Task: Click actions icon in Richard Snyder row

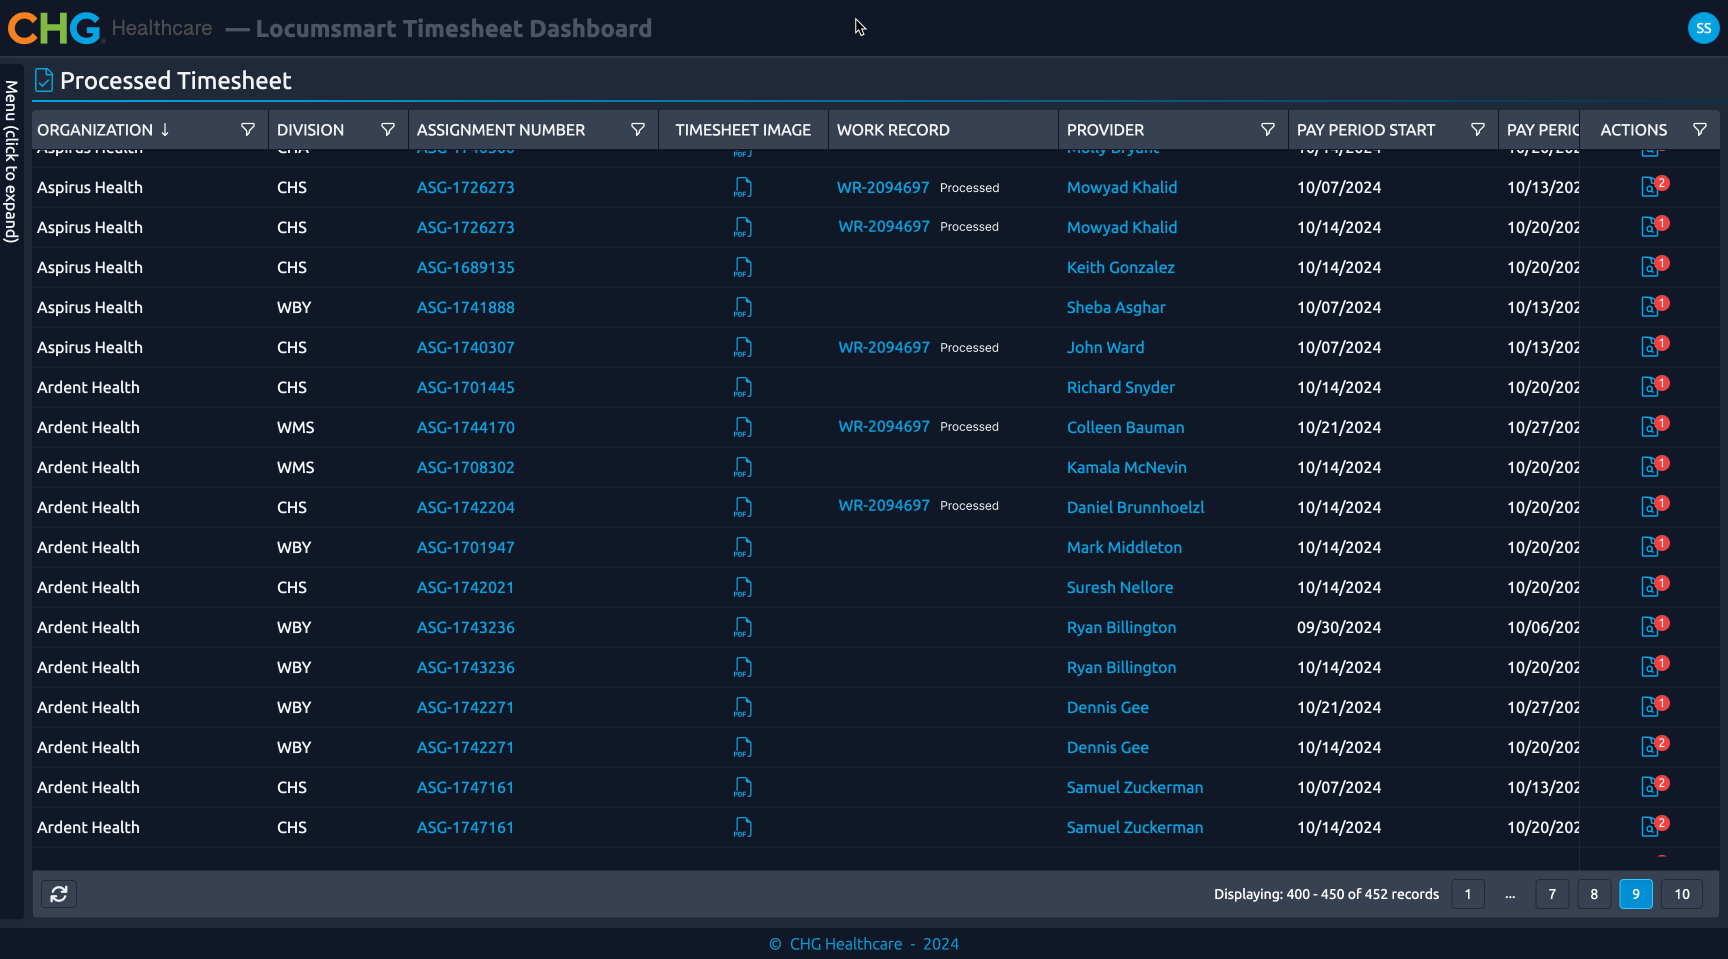Action: [x=1650, y=387]
